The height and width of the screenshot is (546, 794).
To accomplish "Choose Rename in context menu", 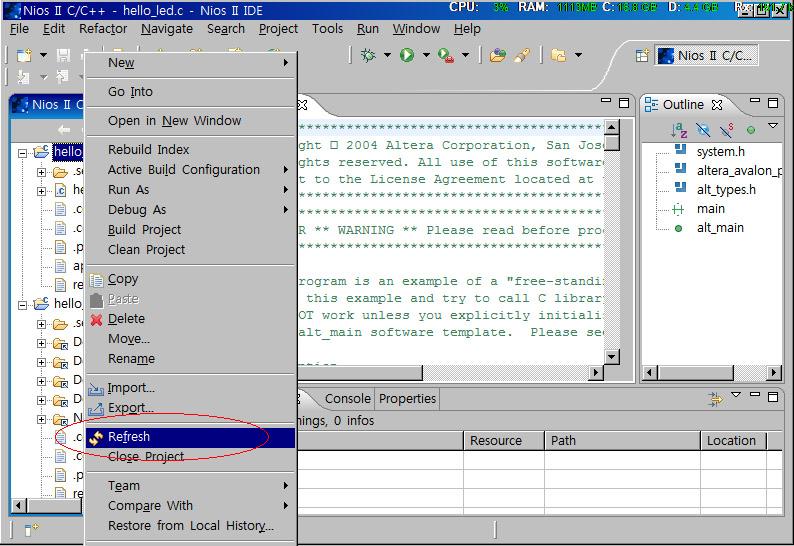I will click(190, 359).
